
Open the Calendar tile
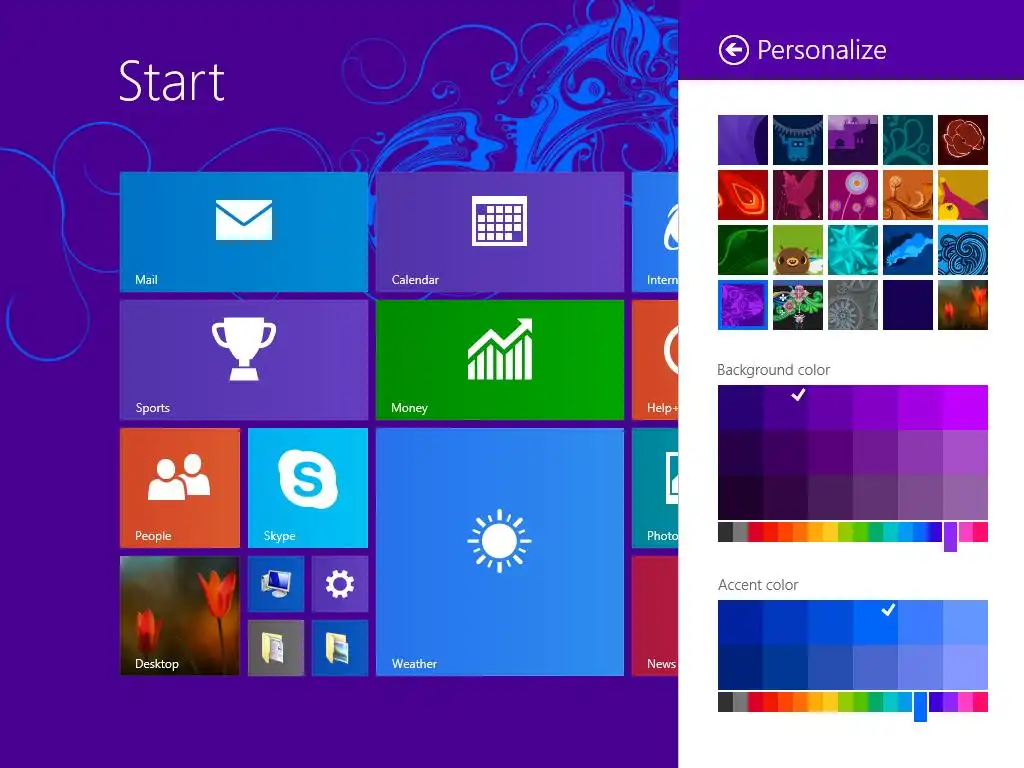click(x=500, y=232)
